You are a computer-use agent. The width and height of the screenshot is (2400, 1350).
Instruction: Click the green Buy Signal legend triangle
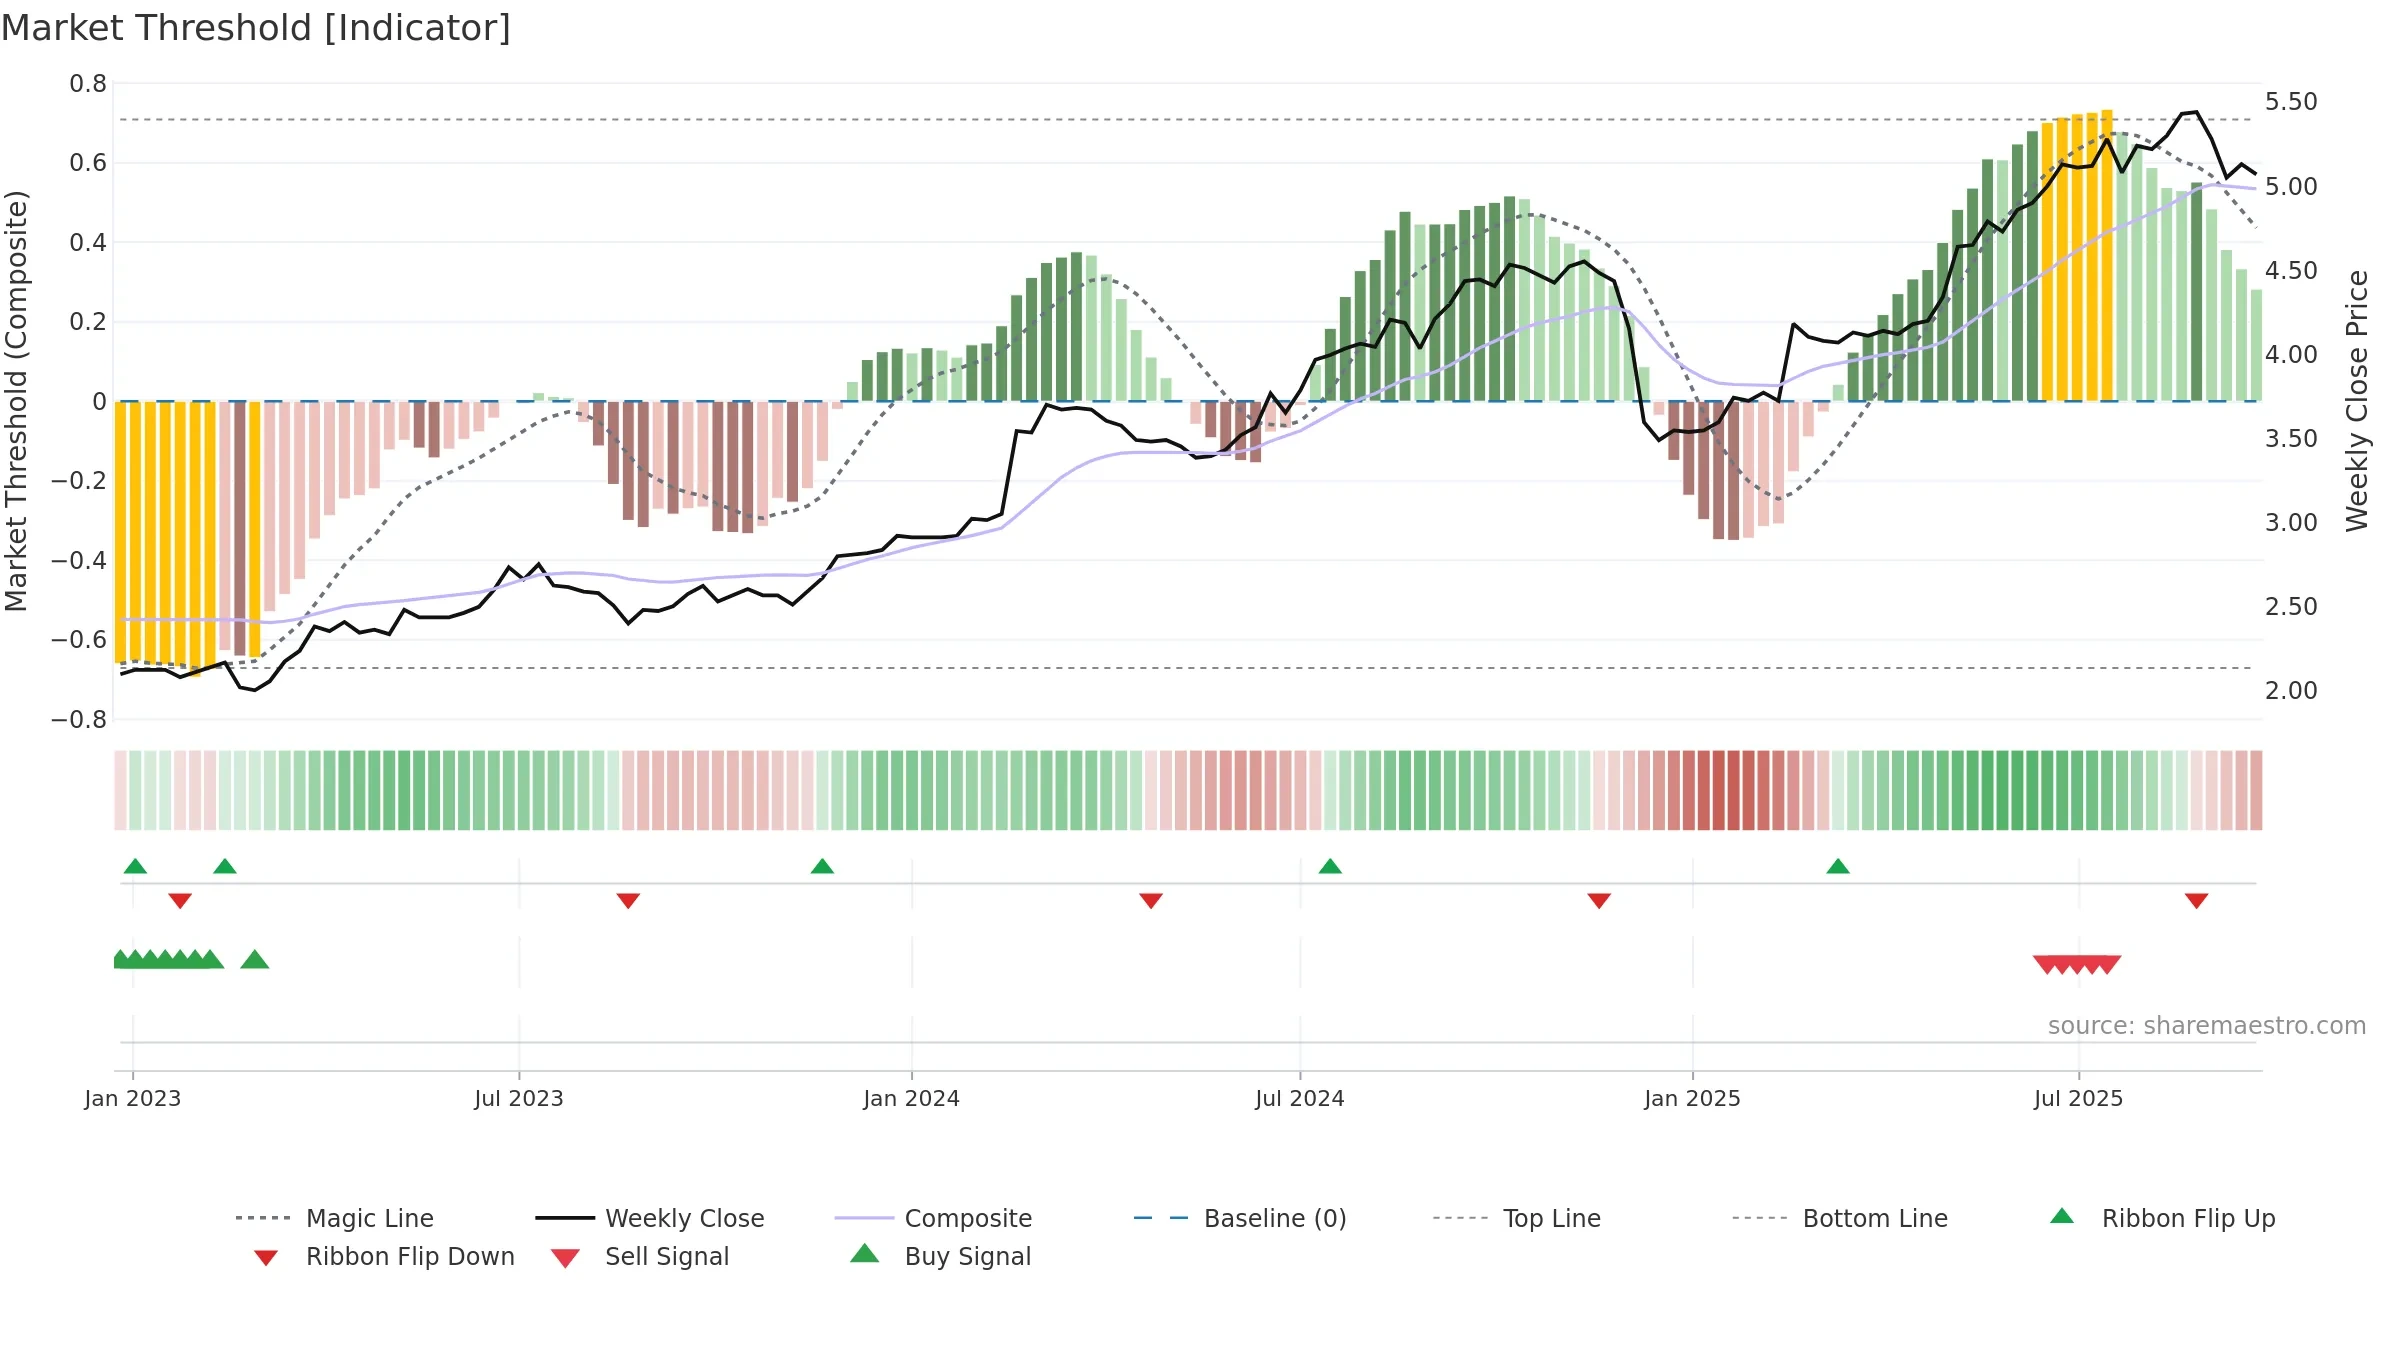tap(864, 1253)
